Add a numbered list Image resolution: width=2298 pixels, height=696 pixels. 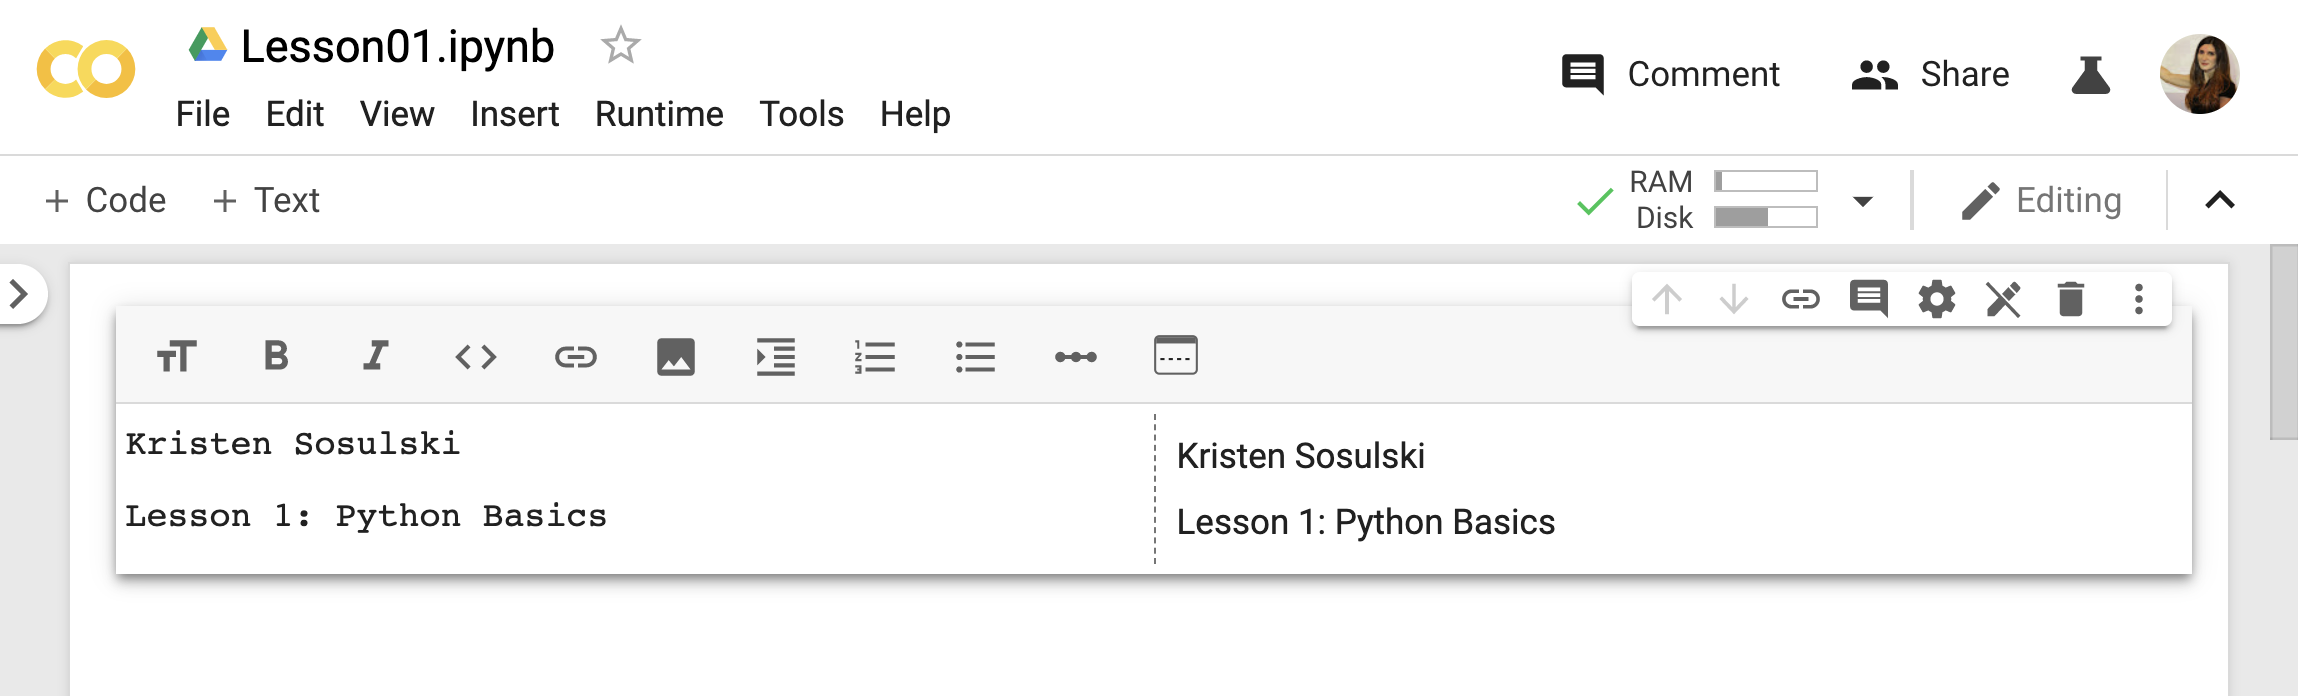pyautogui.click(x=875, y=357)
